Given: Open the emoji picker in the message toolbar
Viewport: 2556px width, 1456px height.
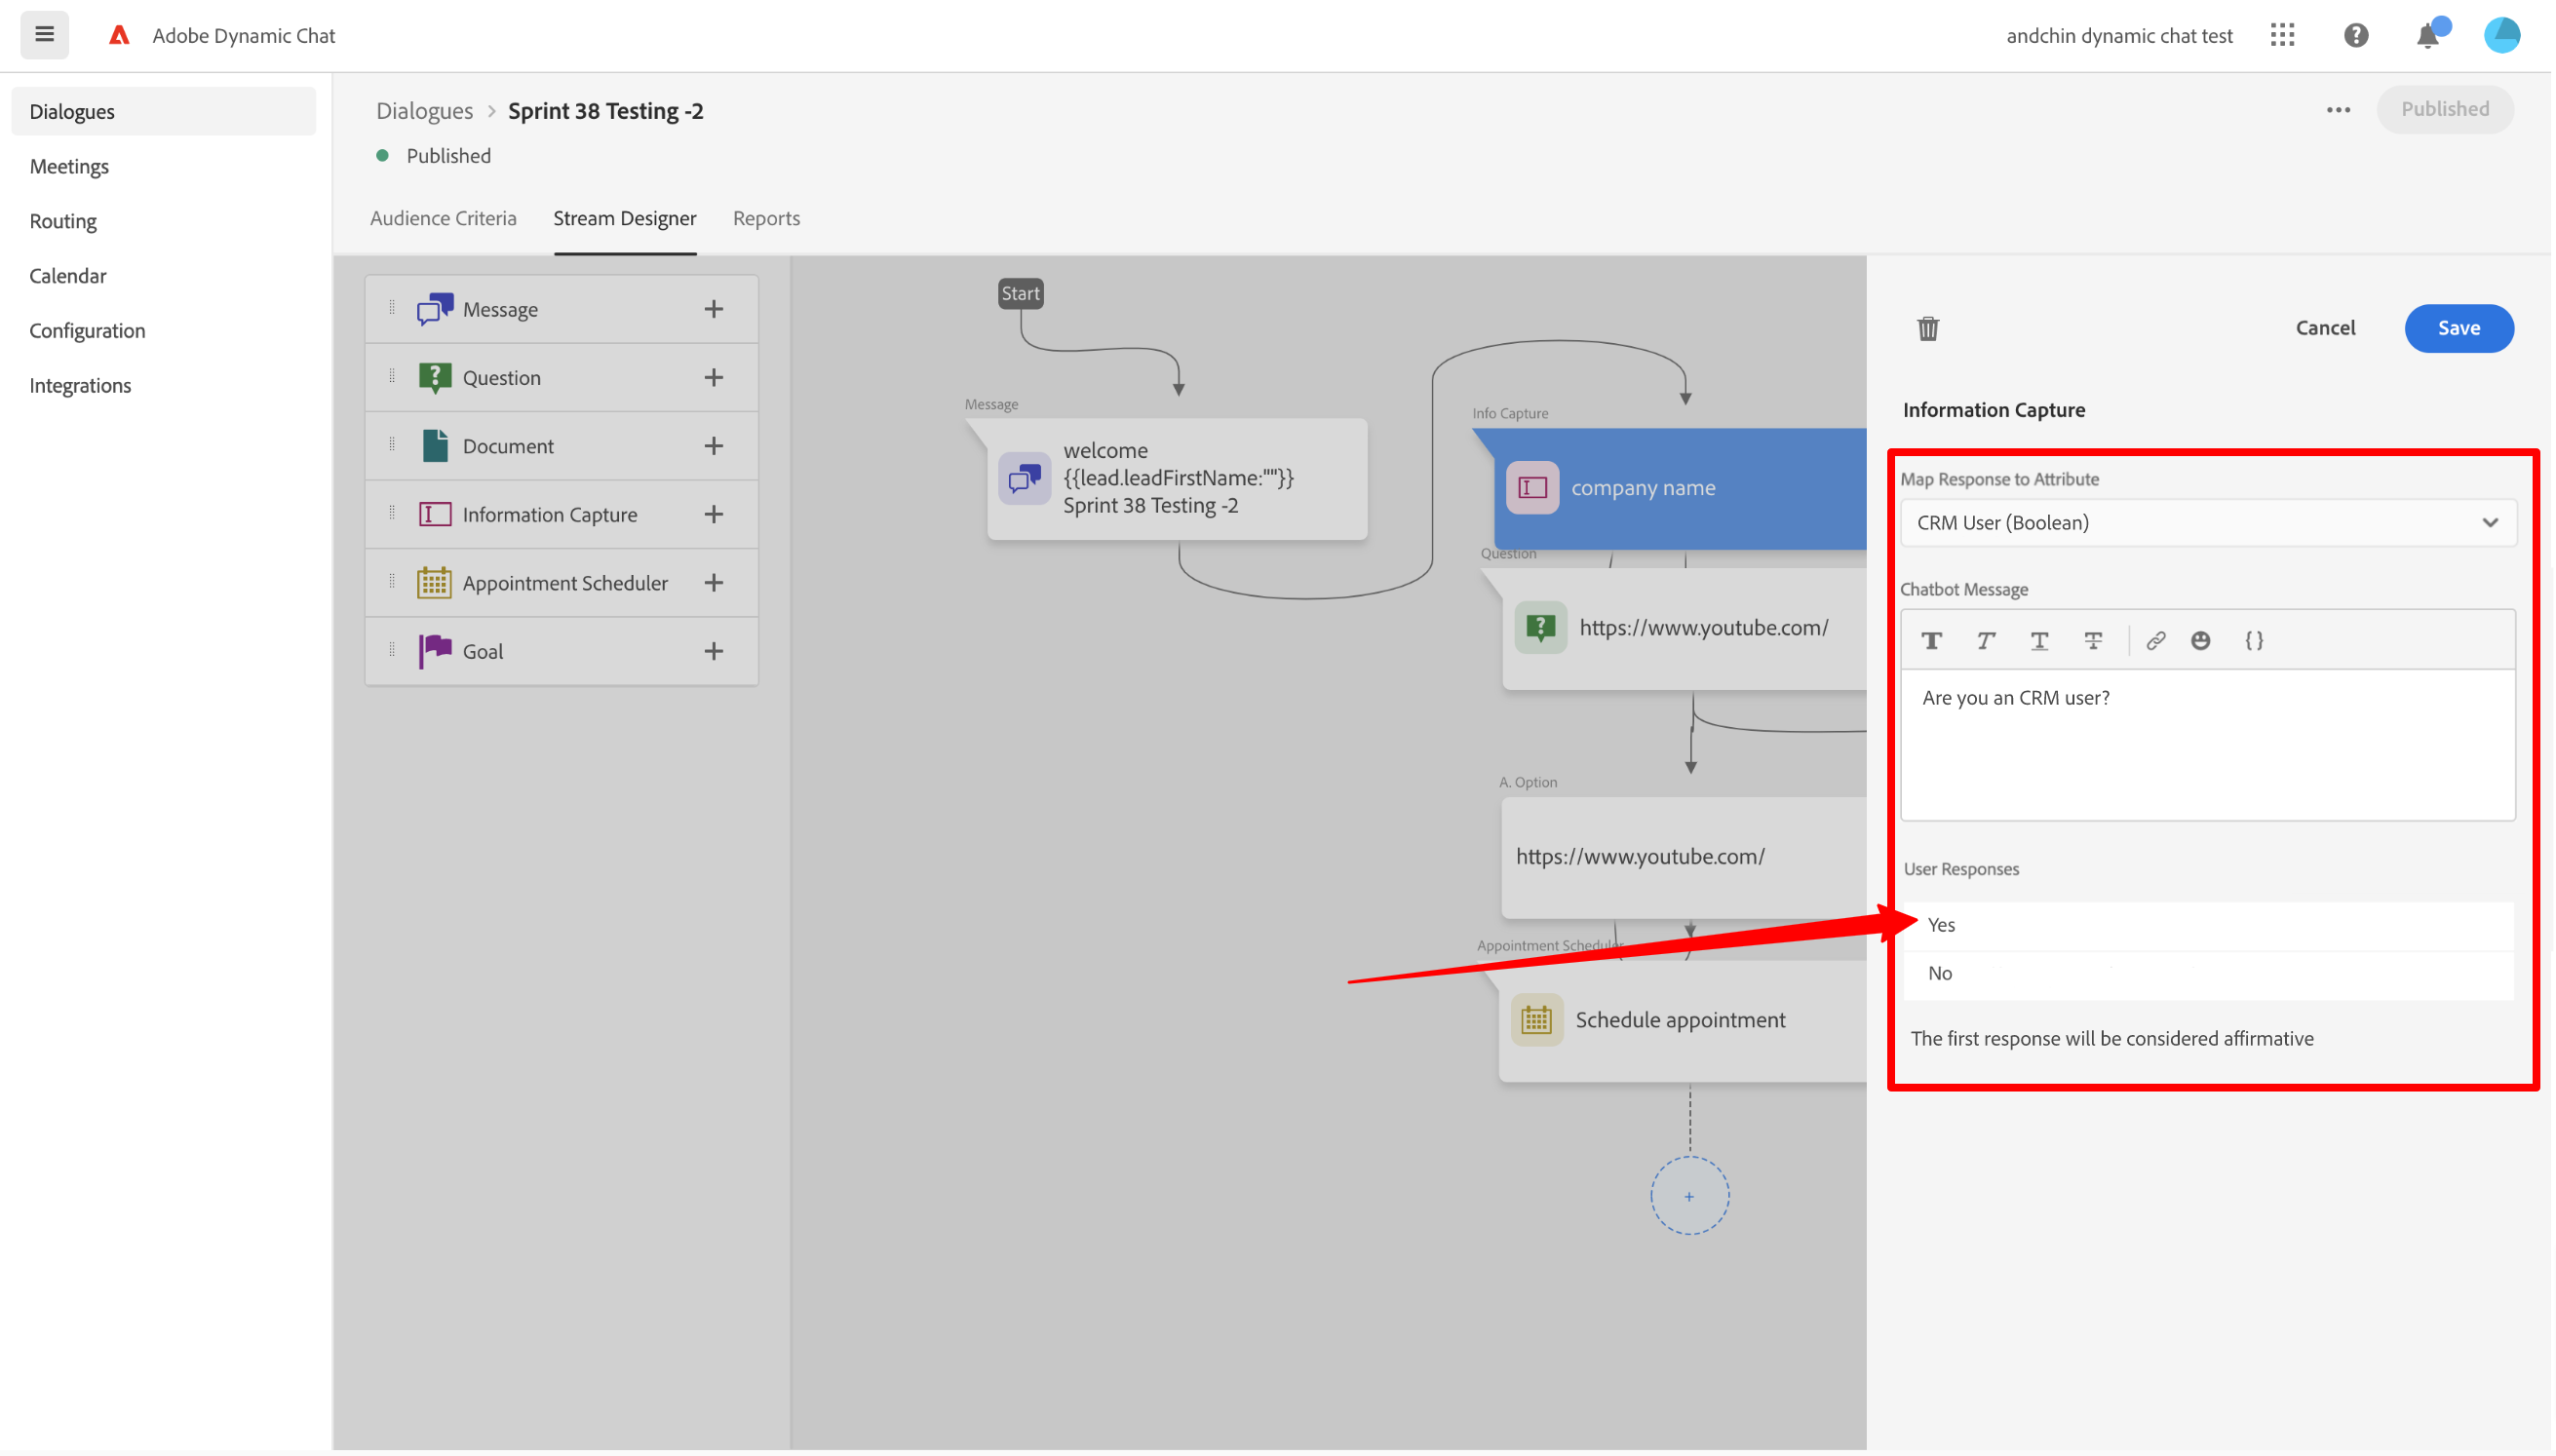Looking at the screenshot, I should [x=2201, y=641].
